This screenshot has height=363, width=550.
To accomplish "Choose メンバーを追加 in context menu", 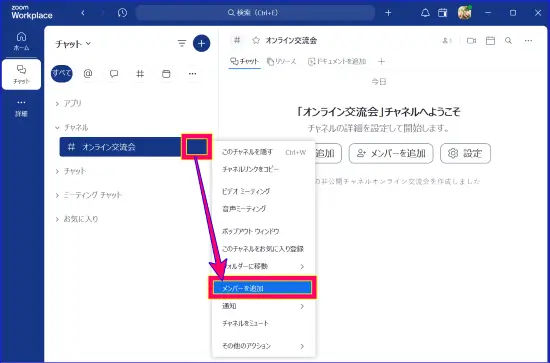I will coord(262,288).
